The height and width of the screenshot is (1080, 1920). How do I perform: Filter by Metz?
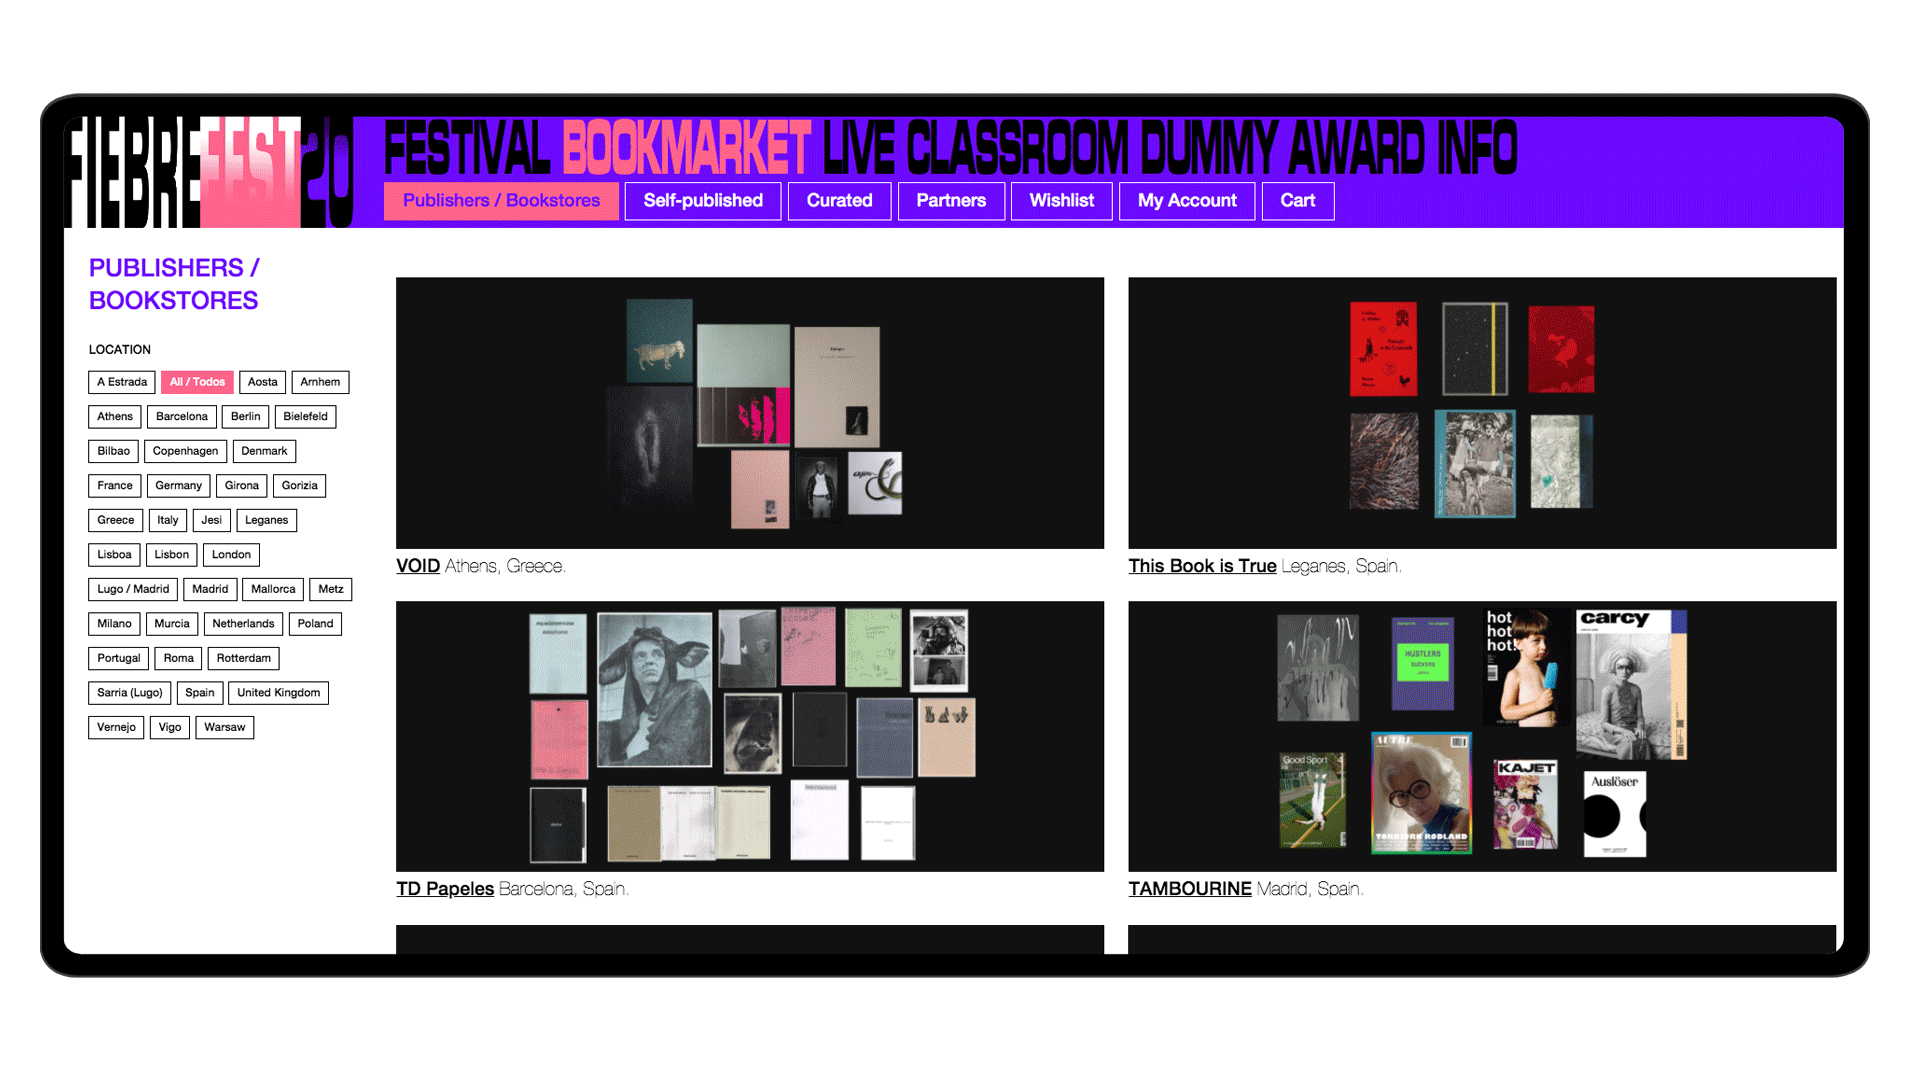click(x=331, y=590)
